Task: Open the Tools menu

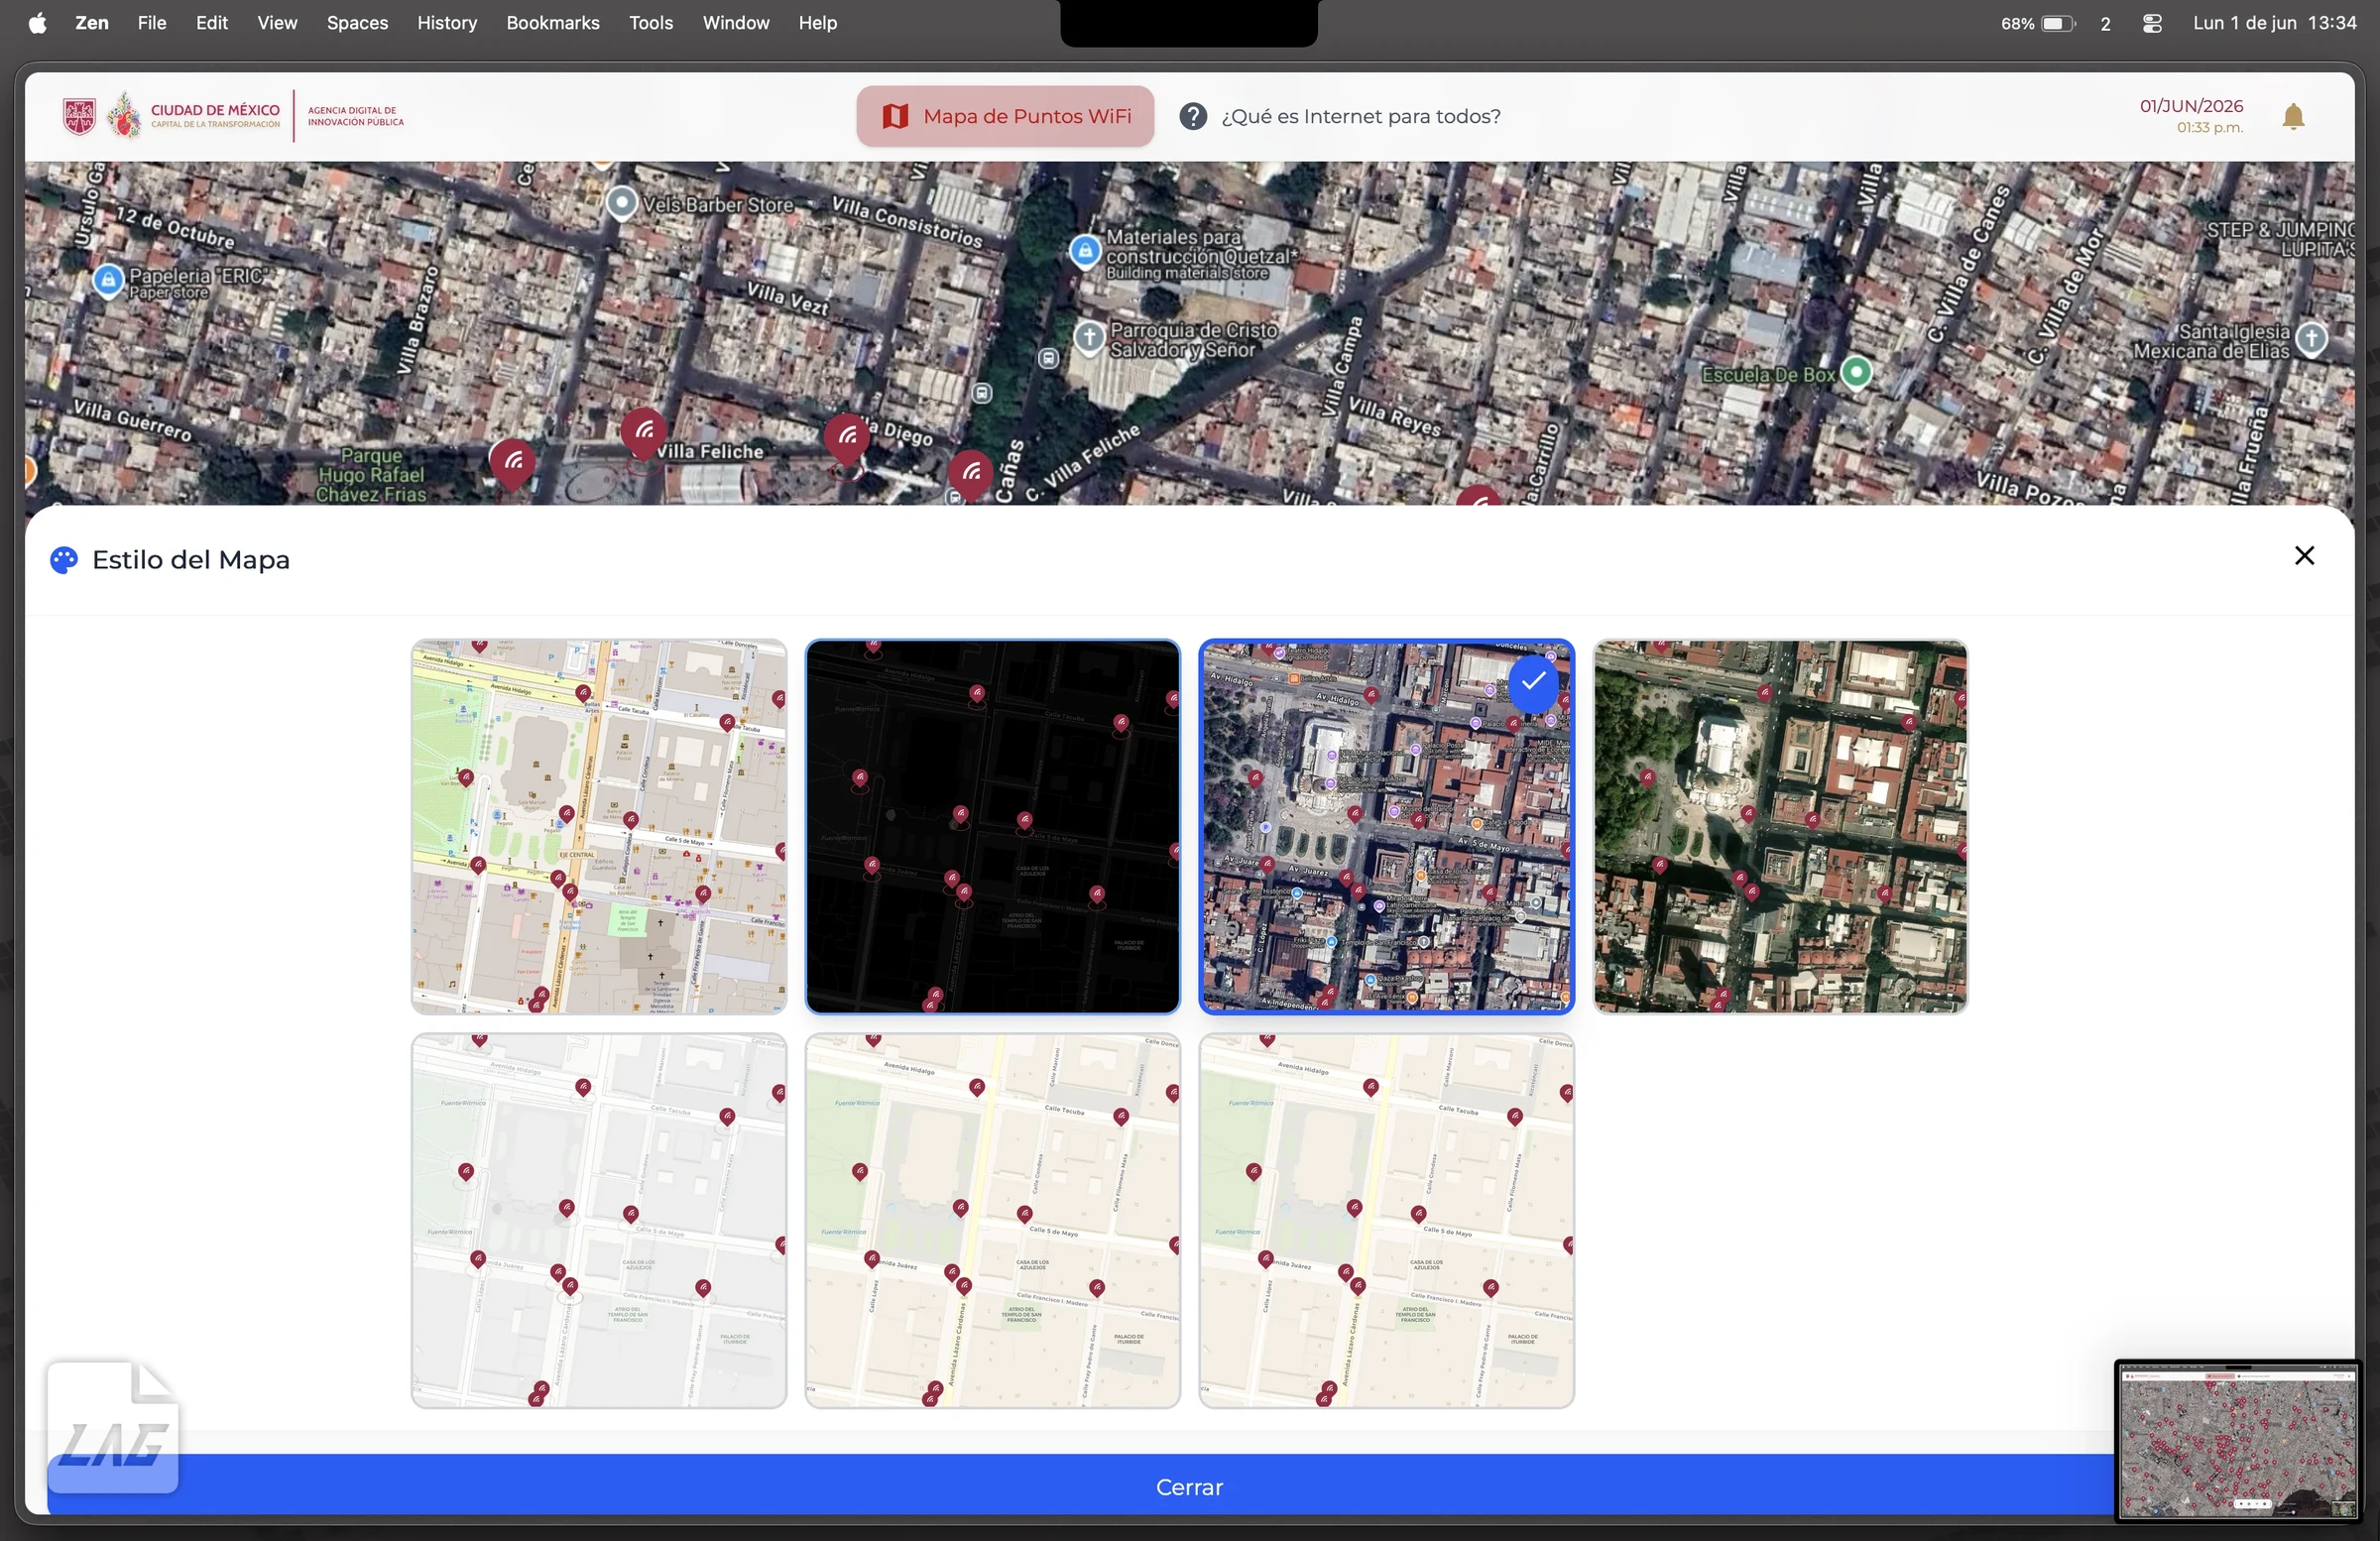Action: (x=650, y=23)
